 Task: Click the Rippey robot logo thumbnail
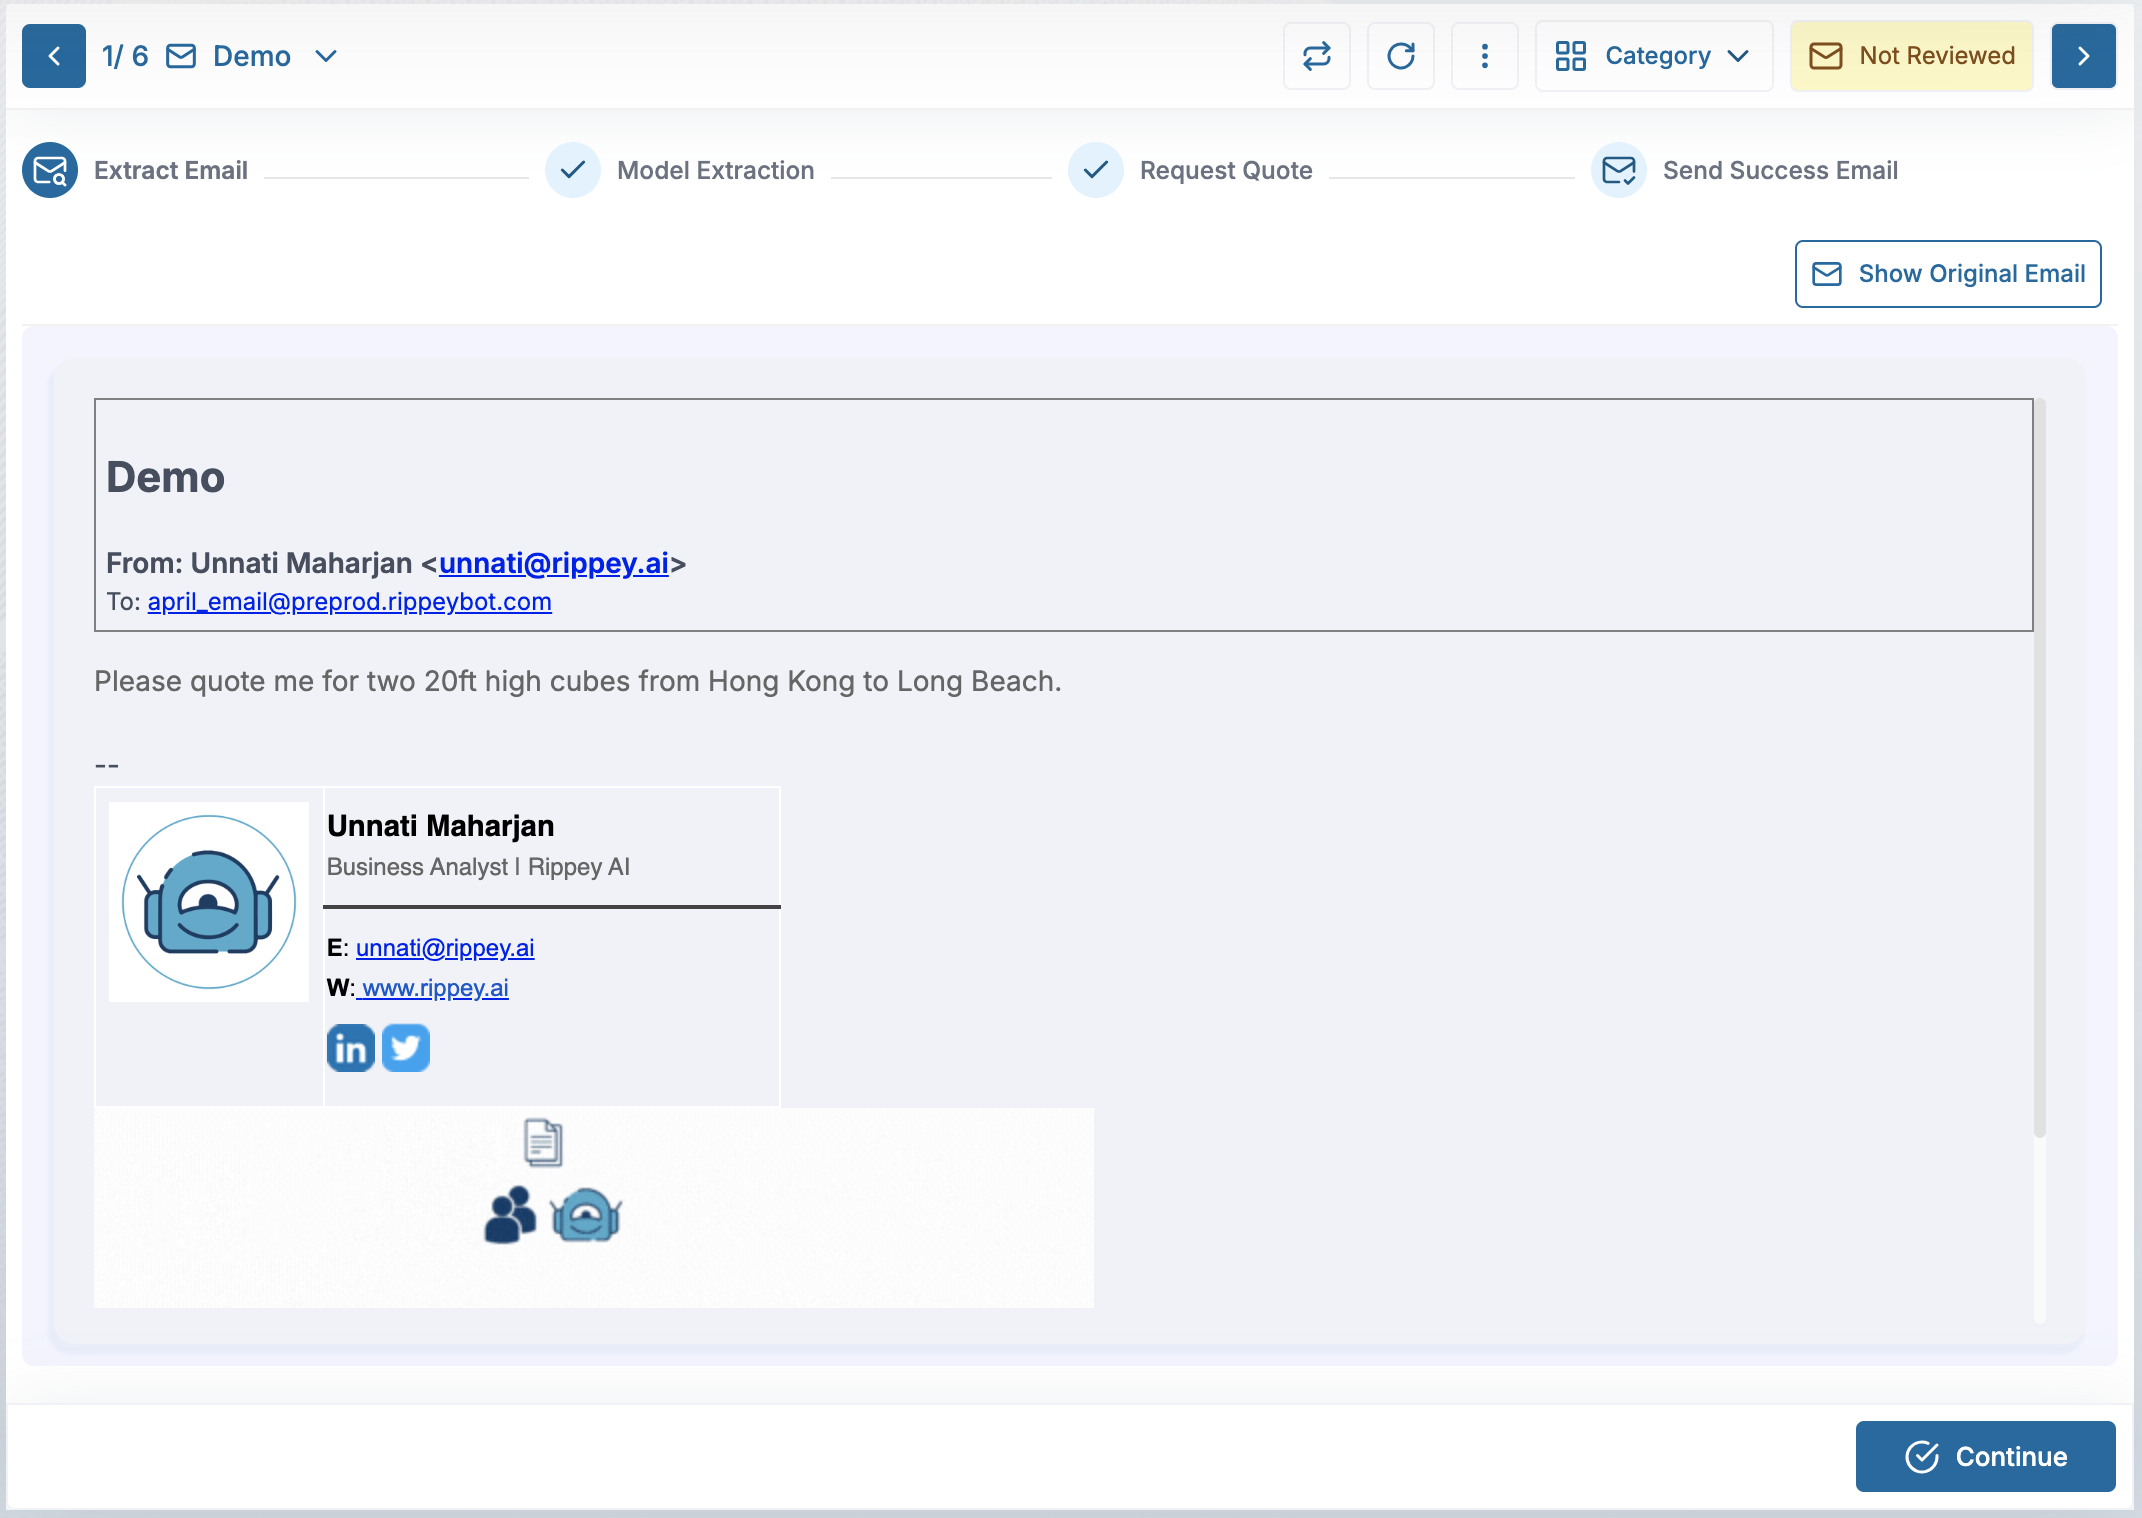click(209, 902)
